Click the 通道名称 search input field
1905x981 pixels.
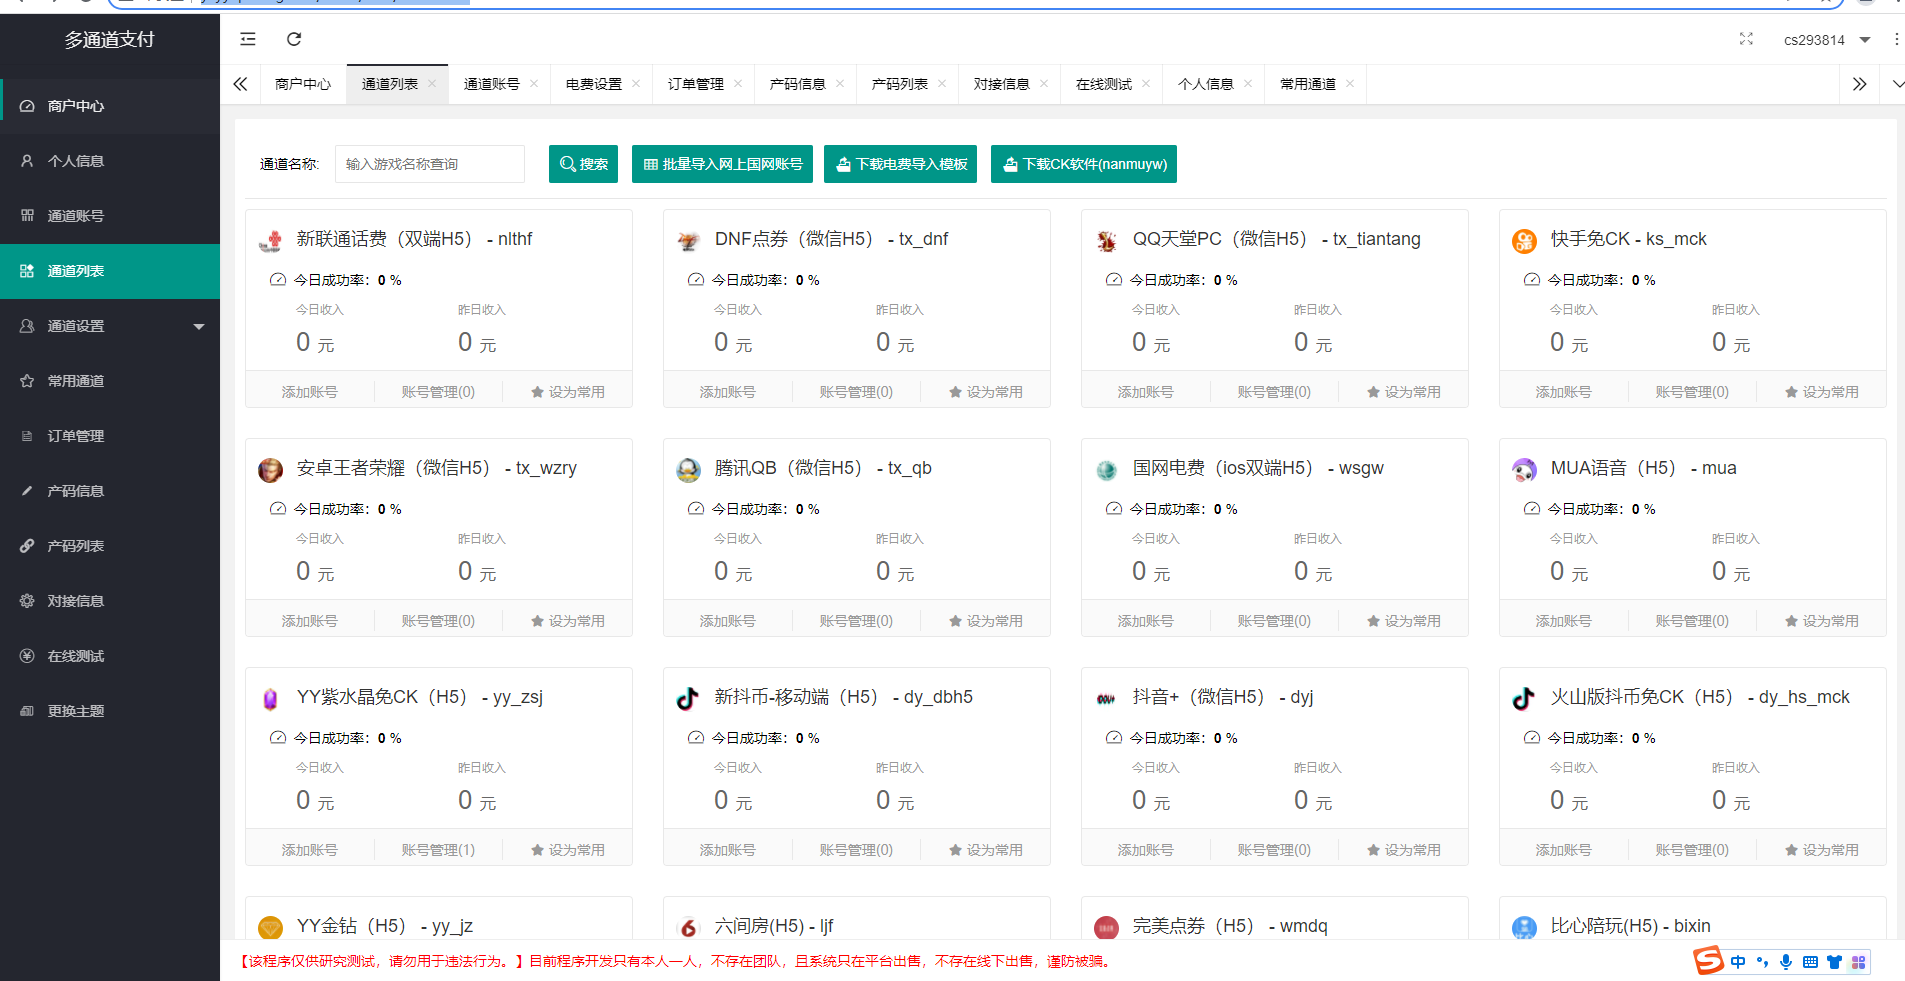tap(430, 164)
